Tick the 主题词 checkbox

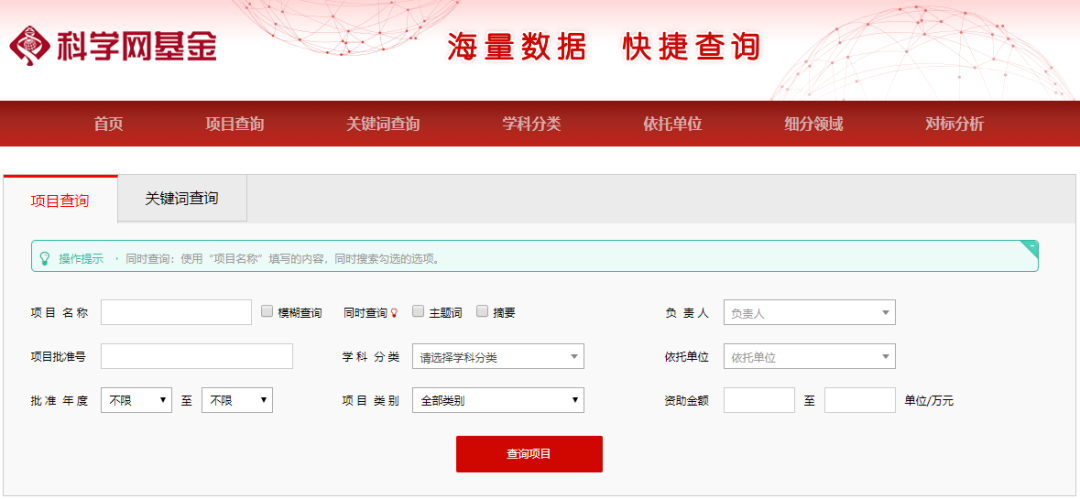(x=418, y=312)
